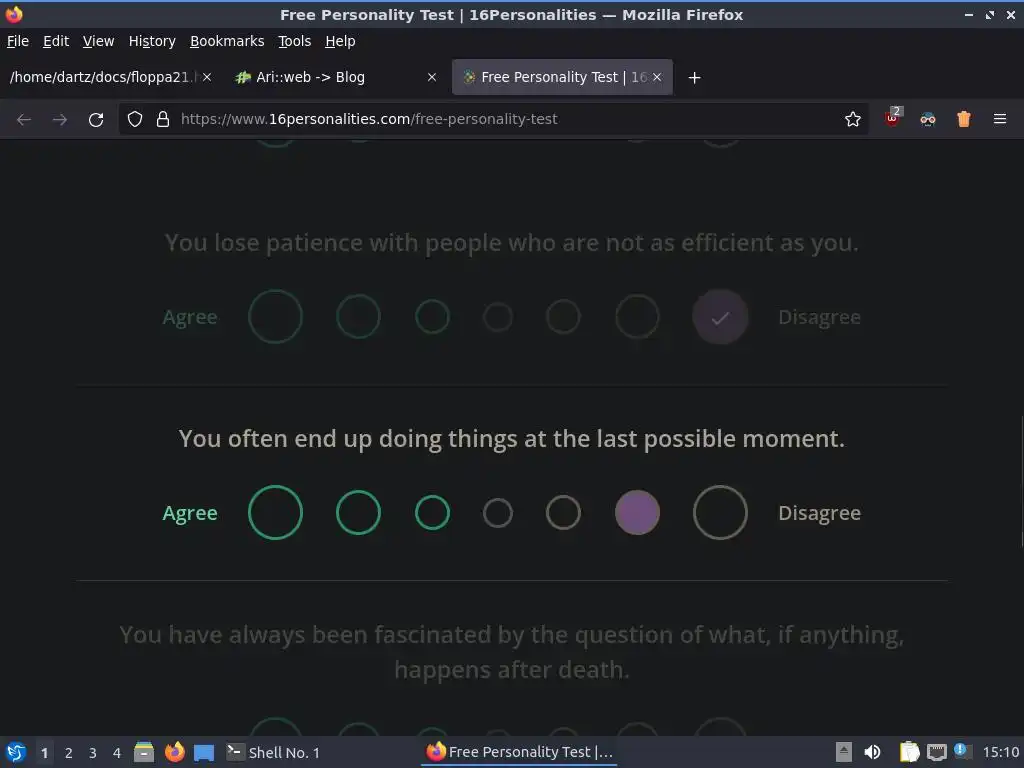
Task: Click the page vertical scrollbar thumb
Action: [1021, 481]
